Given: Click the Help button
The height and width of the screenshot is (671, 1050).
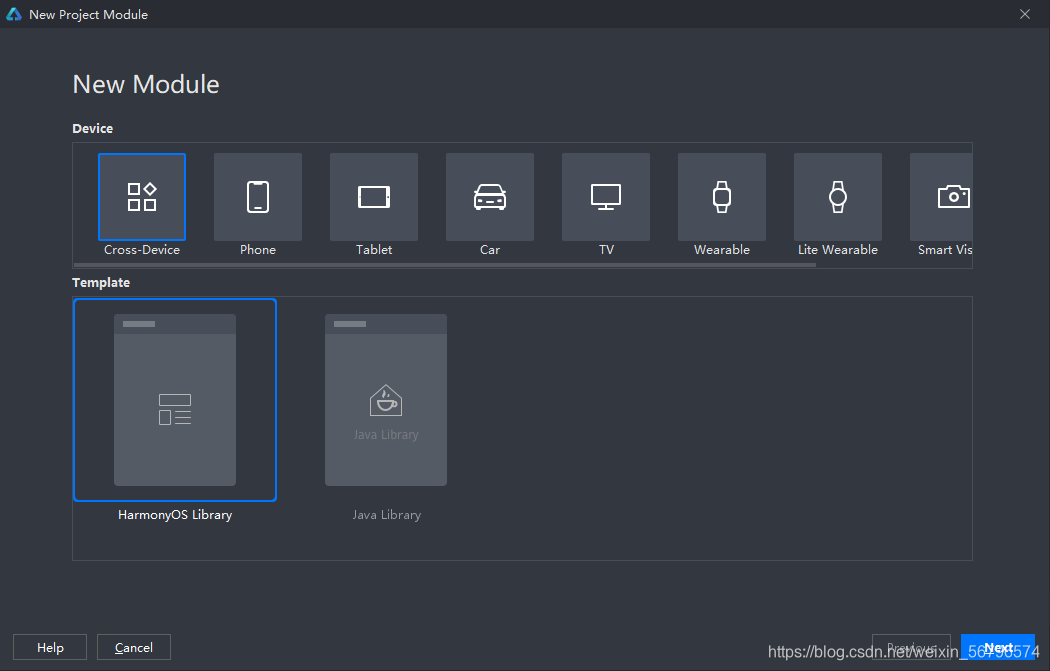Looking at the screenshot, I should [50, 647].
